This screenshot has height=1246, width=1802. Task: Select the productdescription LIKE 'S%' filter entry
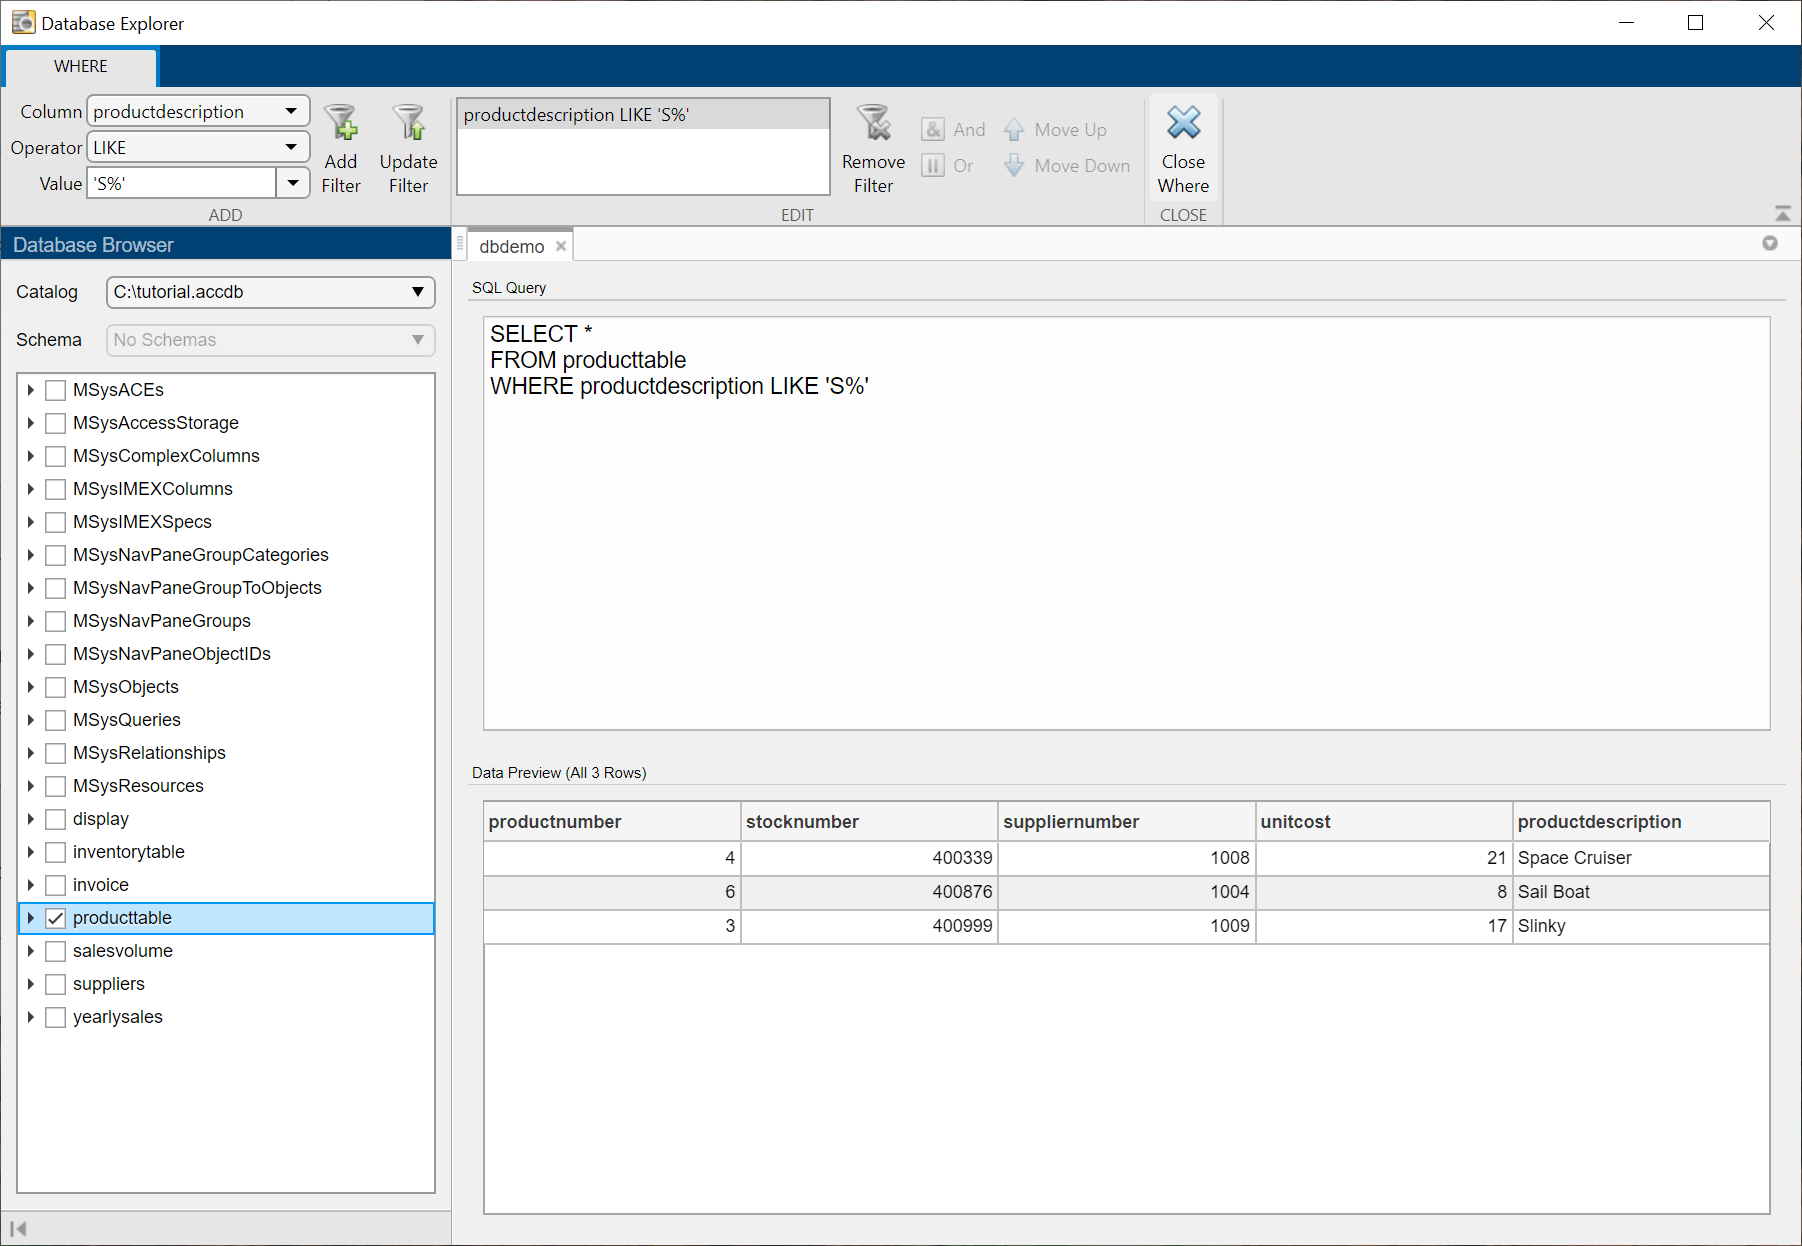[x=576, y=115]
